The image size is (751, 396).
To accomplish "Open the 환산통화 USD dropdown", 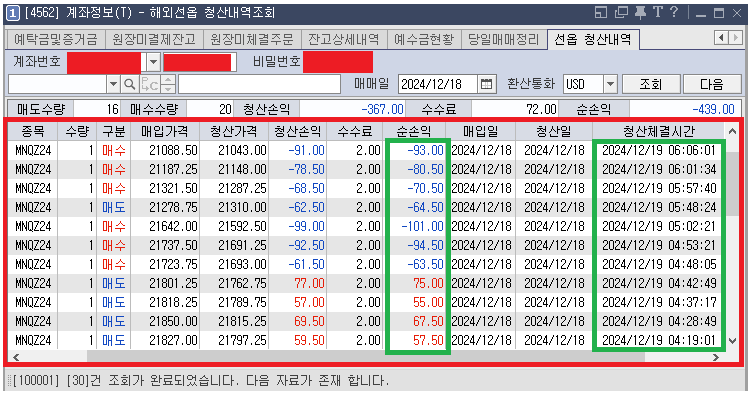I will [x=610, y=85].
